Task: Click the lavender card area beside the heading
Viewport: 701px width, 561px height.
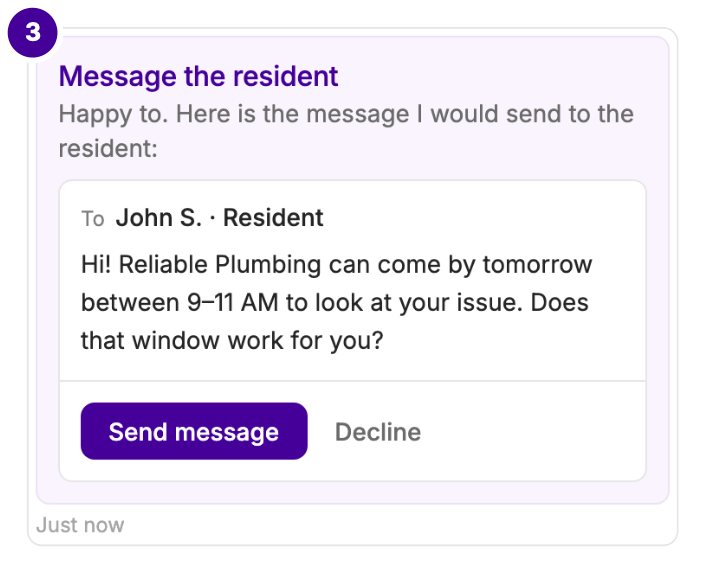Action: pos(501,76)
